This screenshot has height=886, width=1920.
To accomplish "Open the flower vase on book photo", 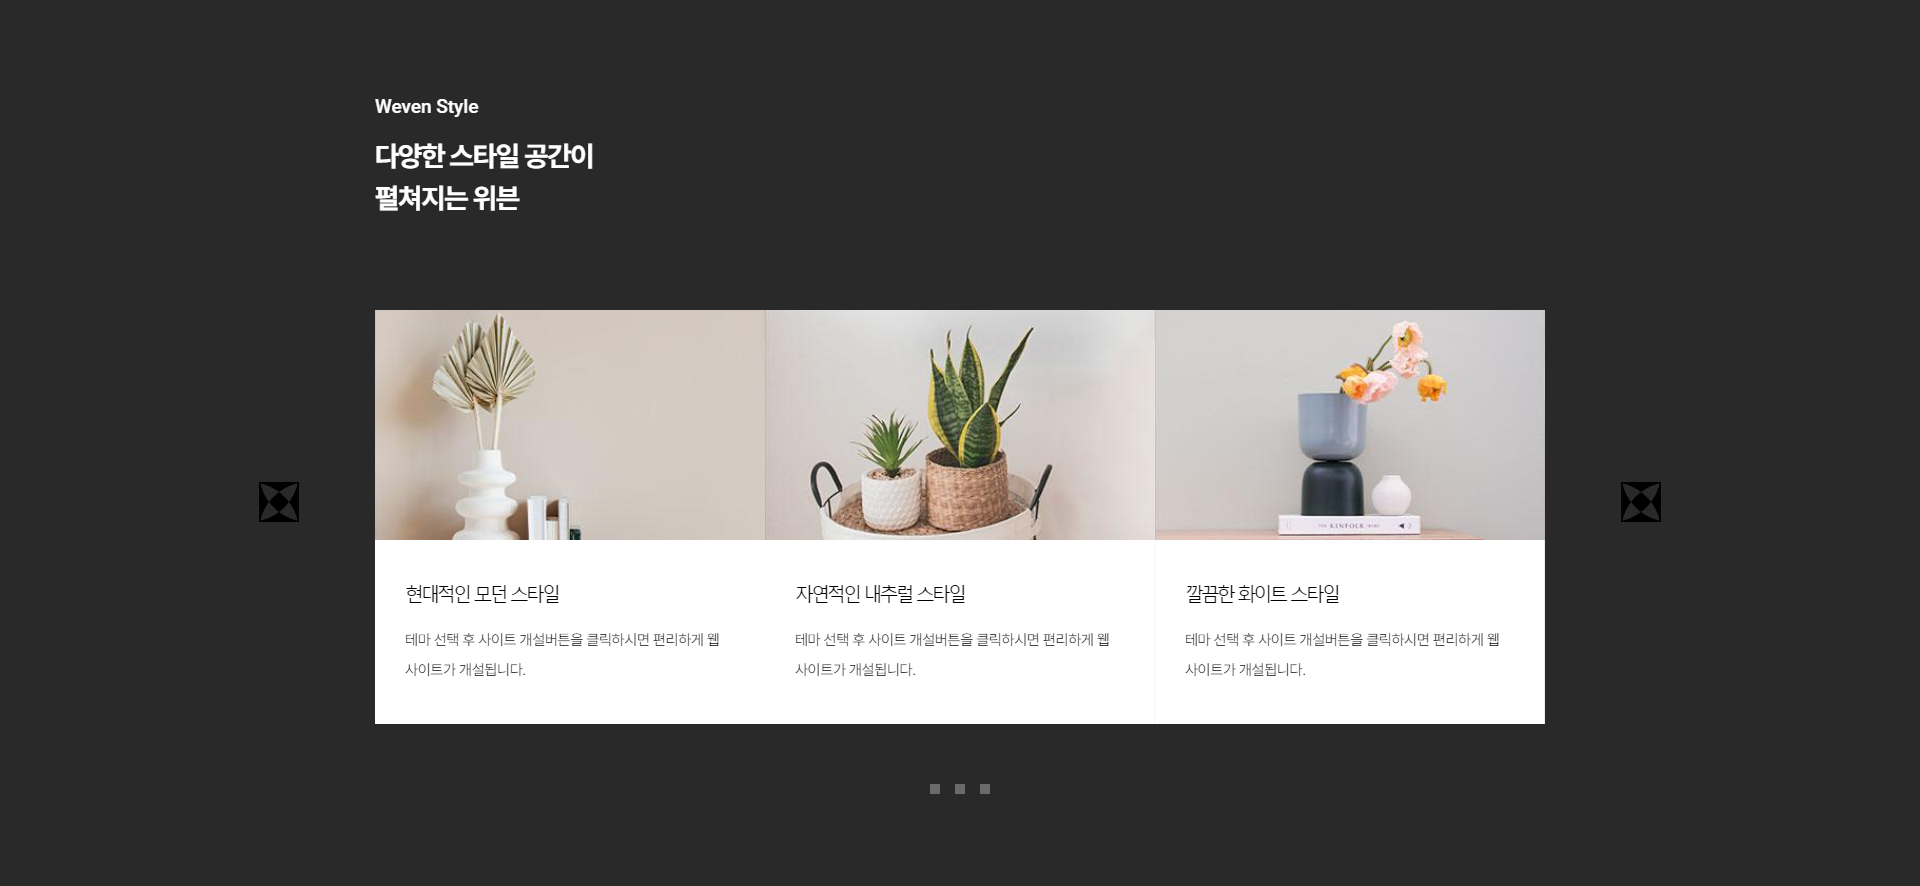I will (x=1350, y=425).
